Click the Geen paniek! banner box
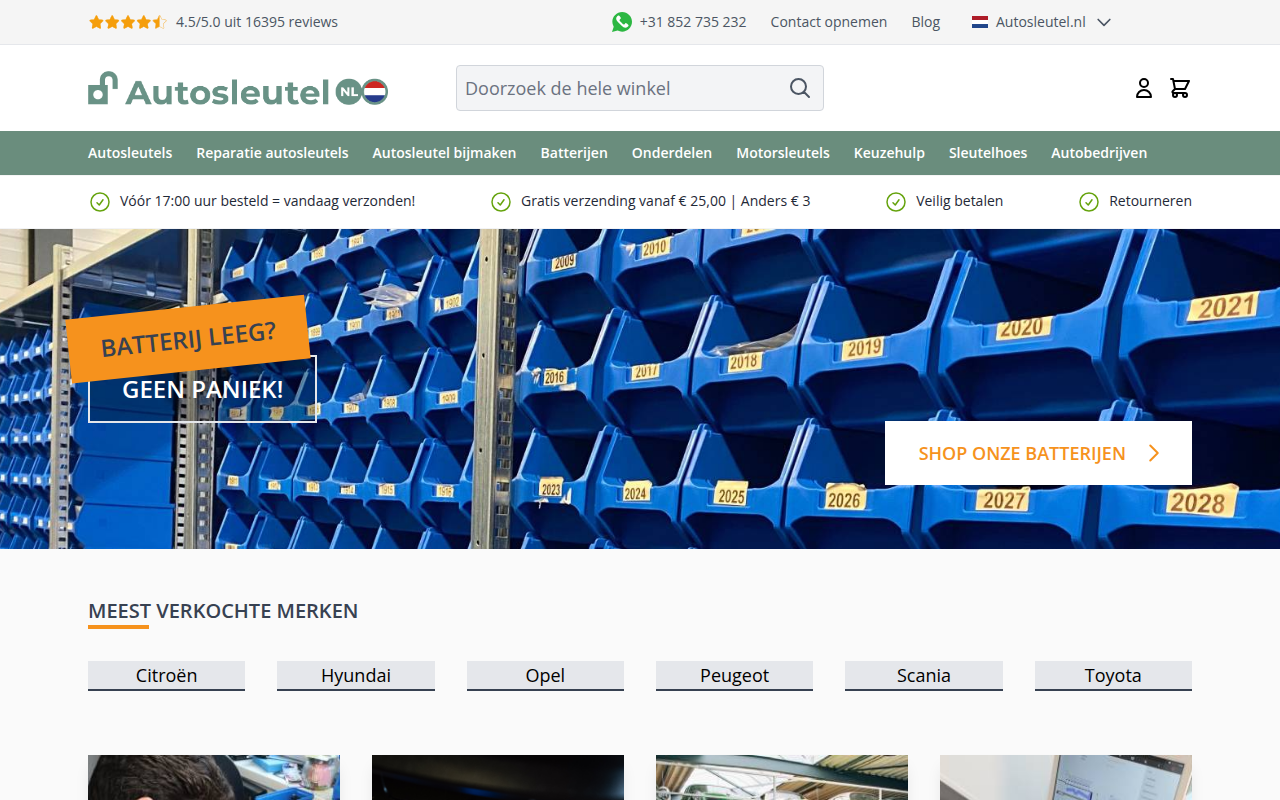 point(202,389)
